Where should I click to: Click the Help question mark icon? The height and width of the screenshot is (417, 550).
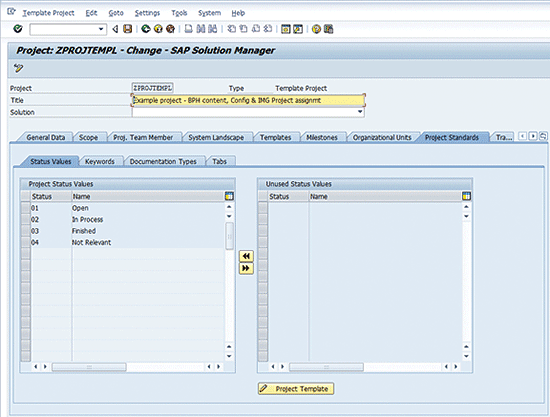tap(316, 29)
